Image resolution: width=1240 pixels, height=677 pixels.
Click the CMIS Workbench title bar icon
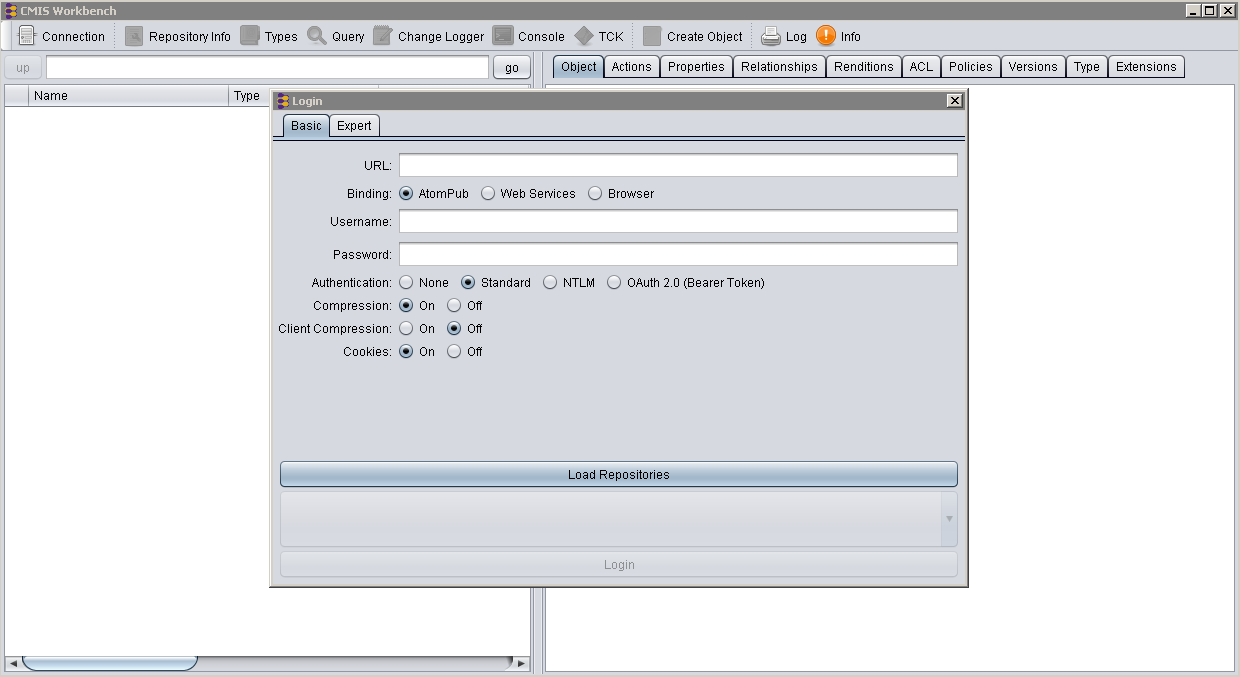pyautogui.click(x=11, y=10)
